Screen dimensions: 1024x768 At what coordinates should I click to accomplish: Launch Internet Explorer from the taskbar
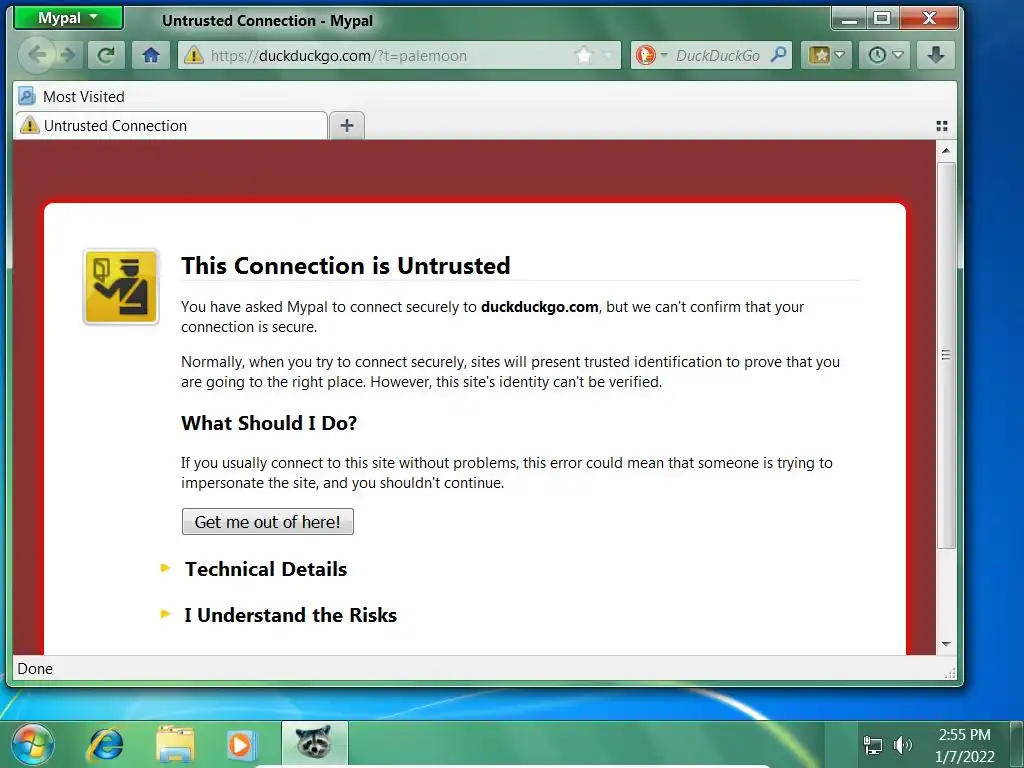click(x=104, y=745)
